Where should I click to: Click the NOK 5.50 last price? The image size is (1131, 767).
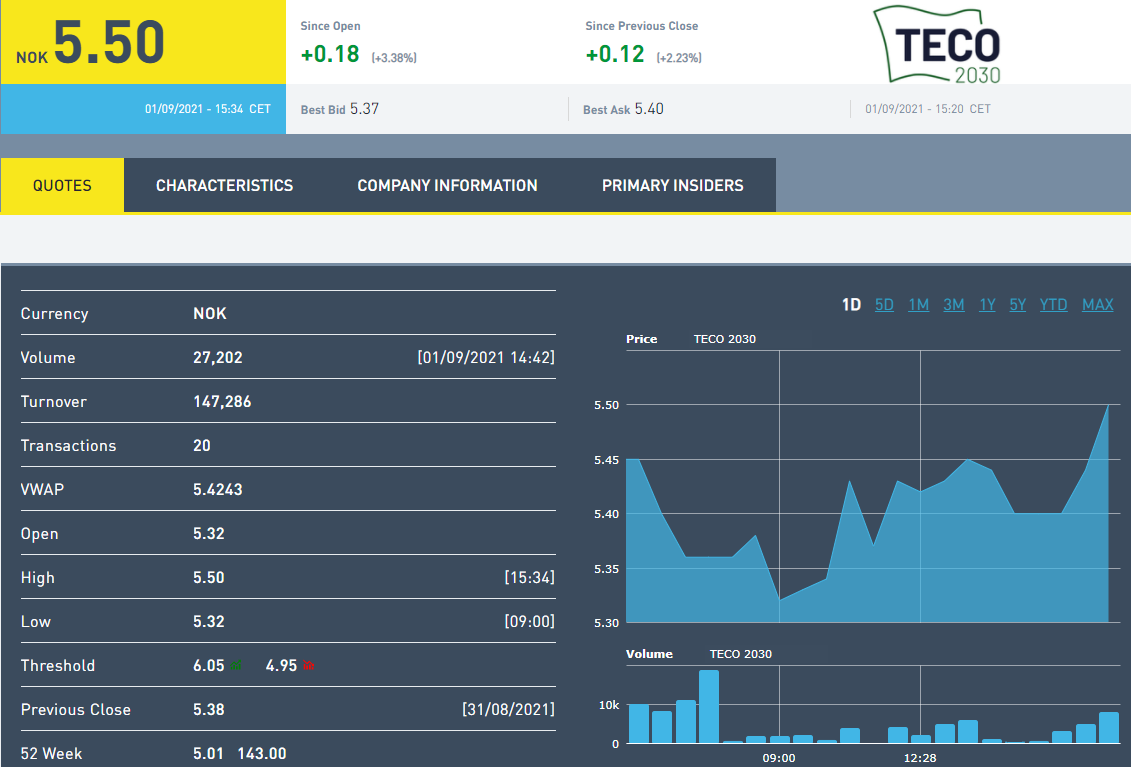[91, 43]
